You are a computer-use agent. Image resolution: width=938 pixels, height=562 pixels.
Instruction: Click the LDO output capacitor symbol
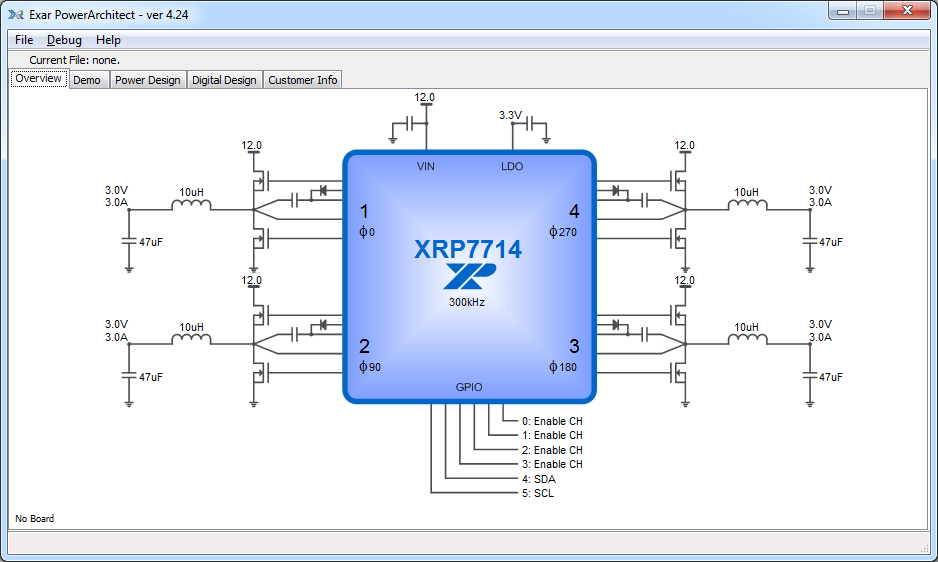[530, 124]
